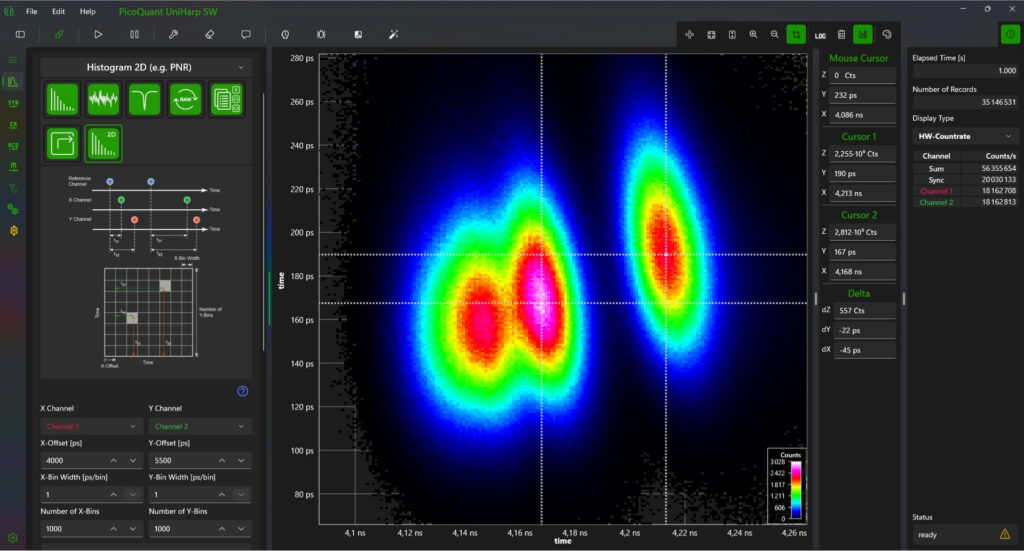Choose the RAW data recording tile

pyautogui.click(x=185, y=100)
